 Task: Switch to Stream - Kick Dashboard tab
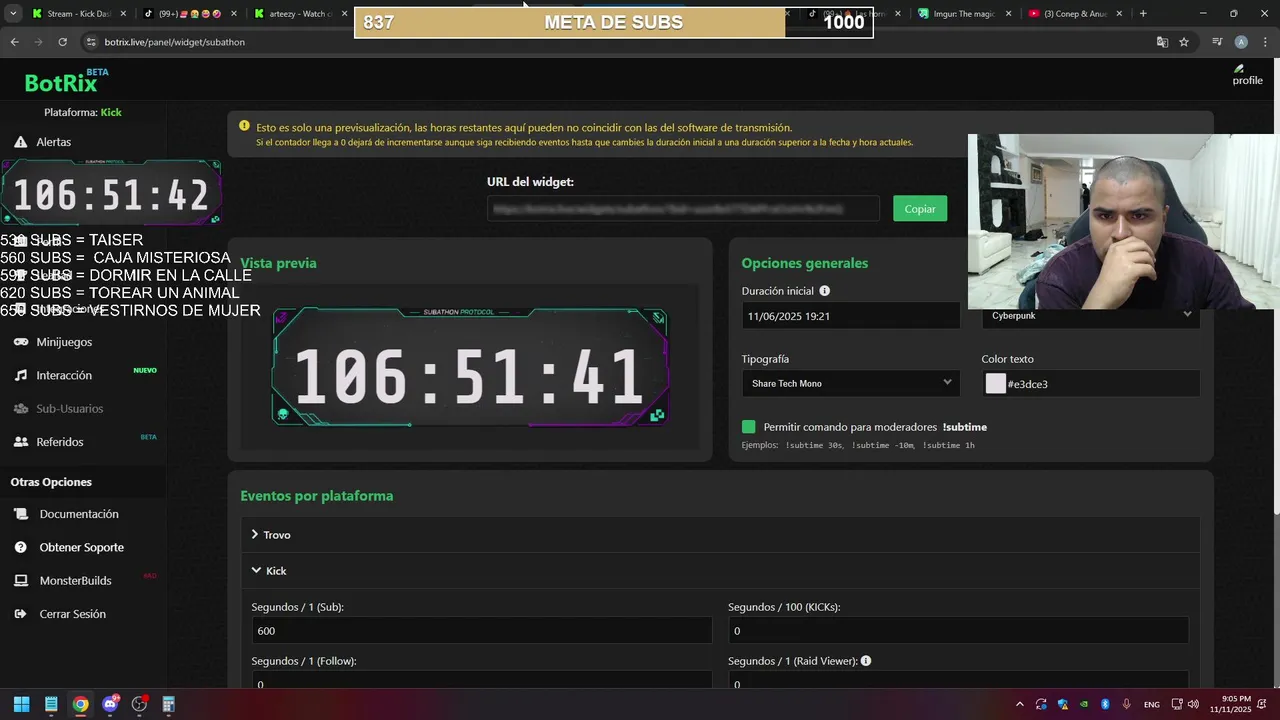[78, 14]
